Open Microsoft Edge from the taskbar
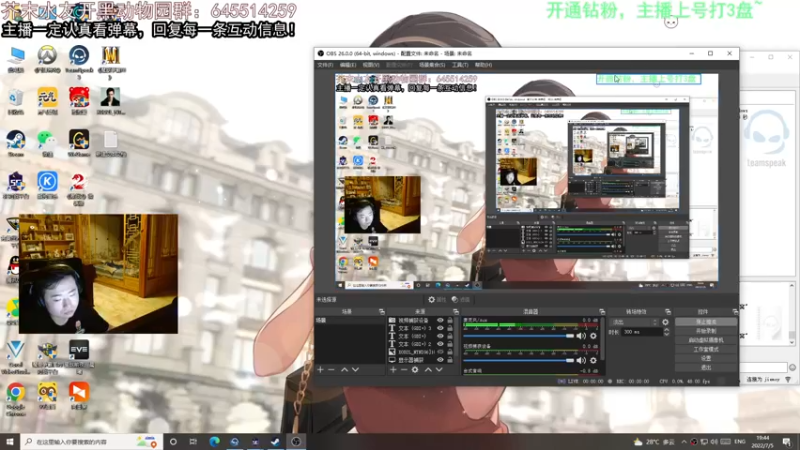This screenshot has height=450, width=800. [214, 441]
